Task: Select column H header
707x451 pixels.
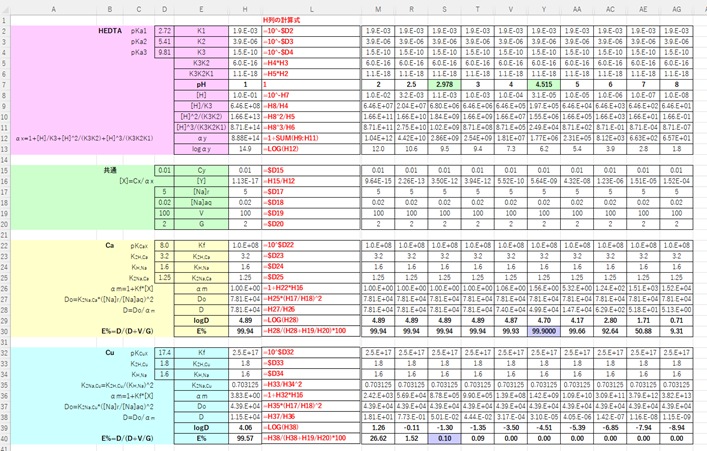Action: coord(245,9)
